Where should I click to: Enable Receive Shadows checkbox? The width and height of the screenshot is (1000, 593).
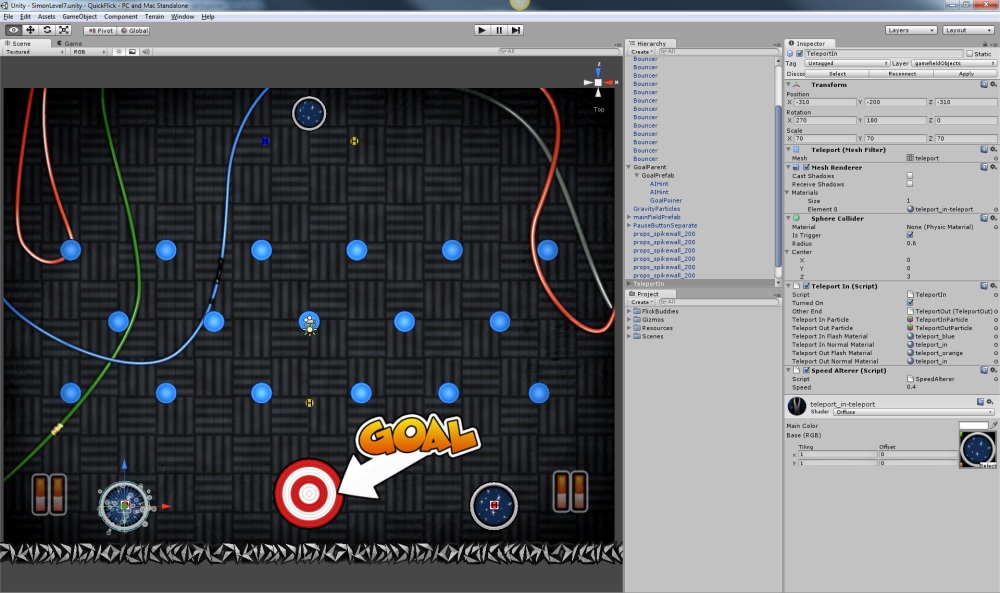[x=910, y=184]
